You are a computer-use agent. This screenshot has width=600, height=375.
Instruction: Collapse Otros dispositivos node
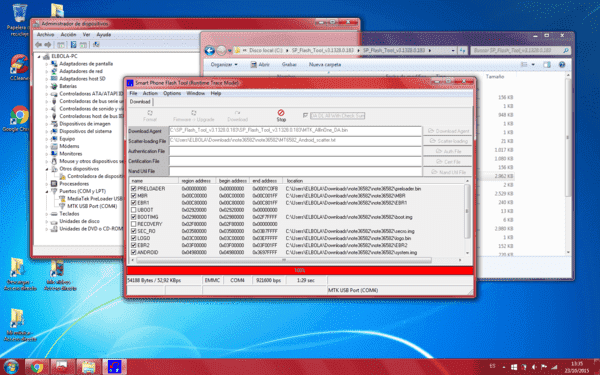point(47,169)
